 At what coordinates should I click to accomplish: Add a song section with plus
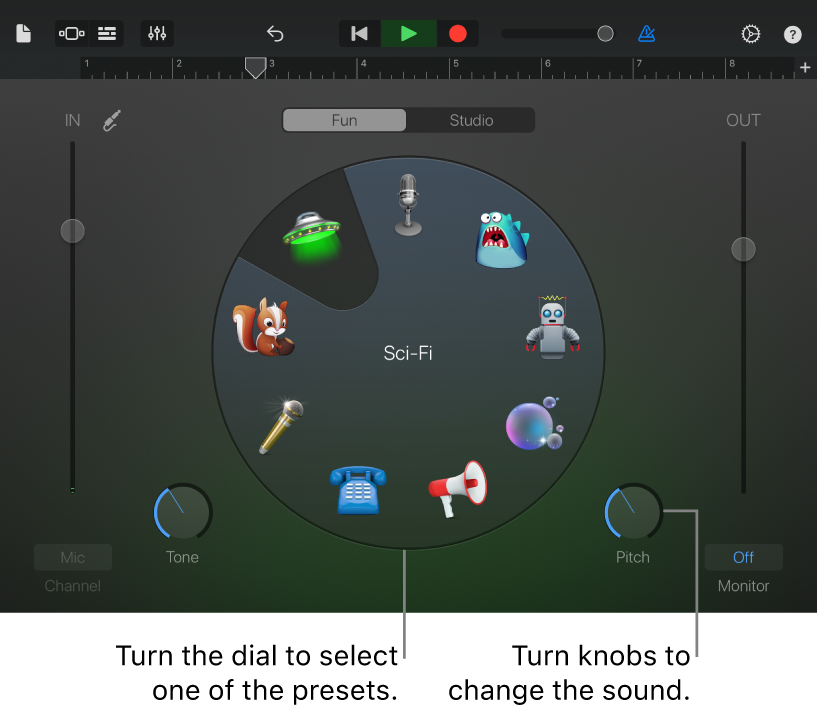(x=805, y=67)
